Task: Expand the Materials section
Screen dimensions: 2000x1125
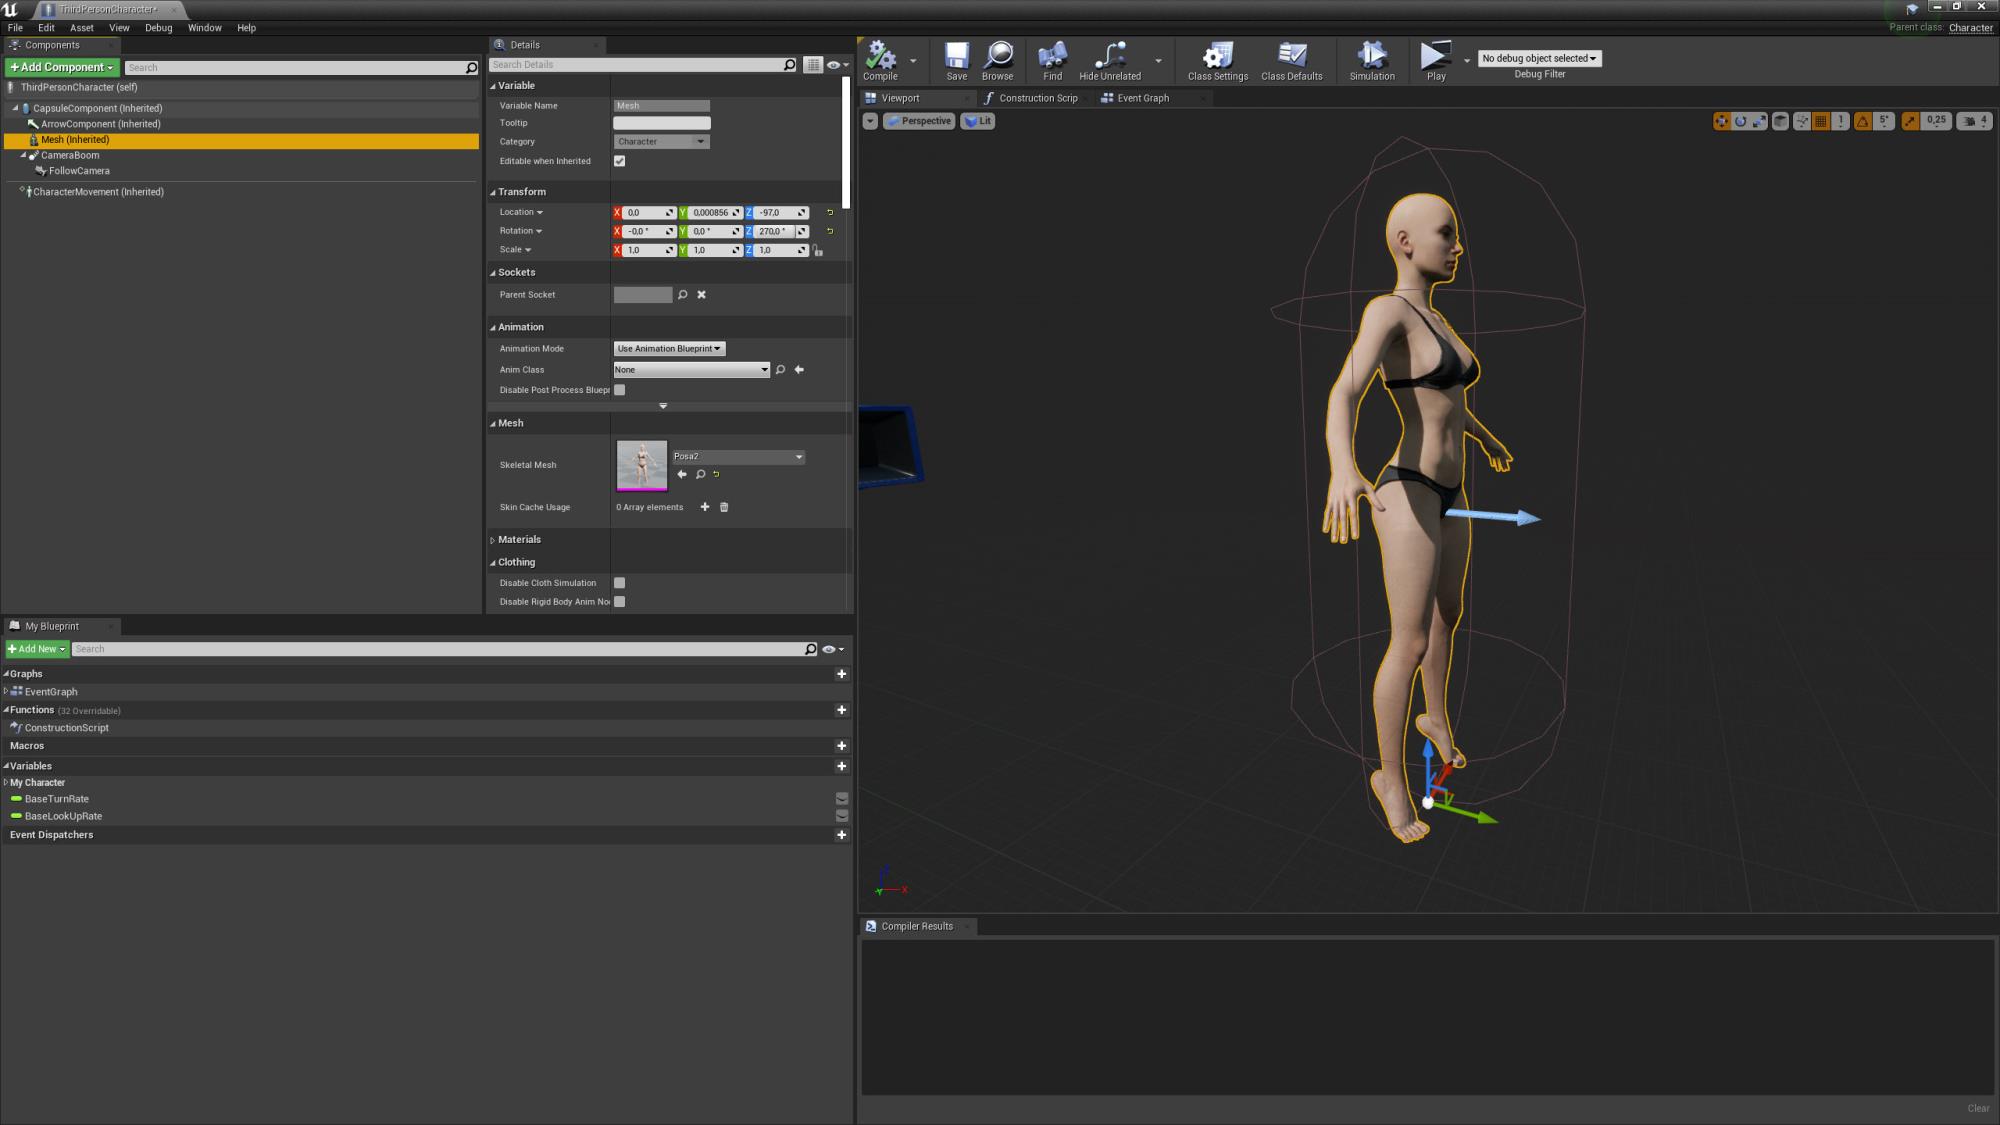Action: pos(492,540)
